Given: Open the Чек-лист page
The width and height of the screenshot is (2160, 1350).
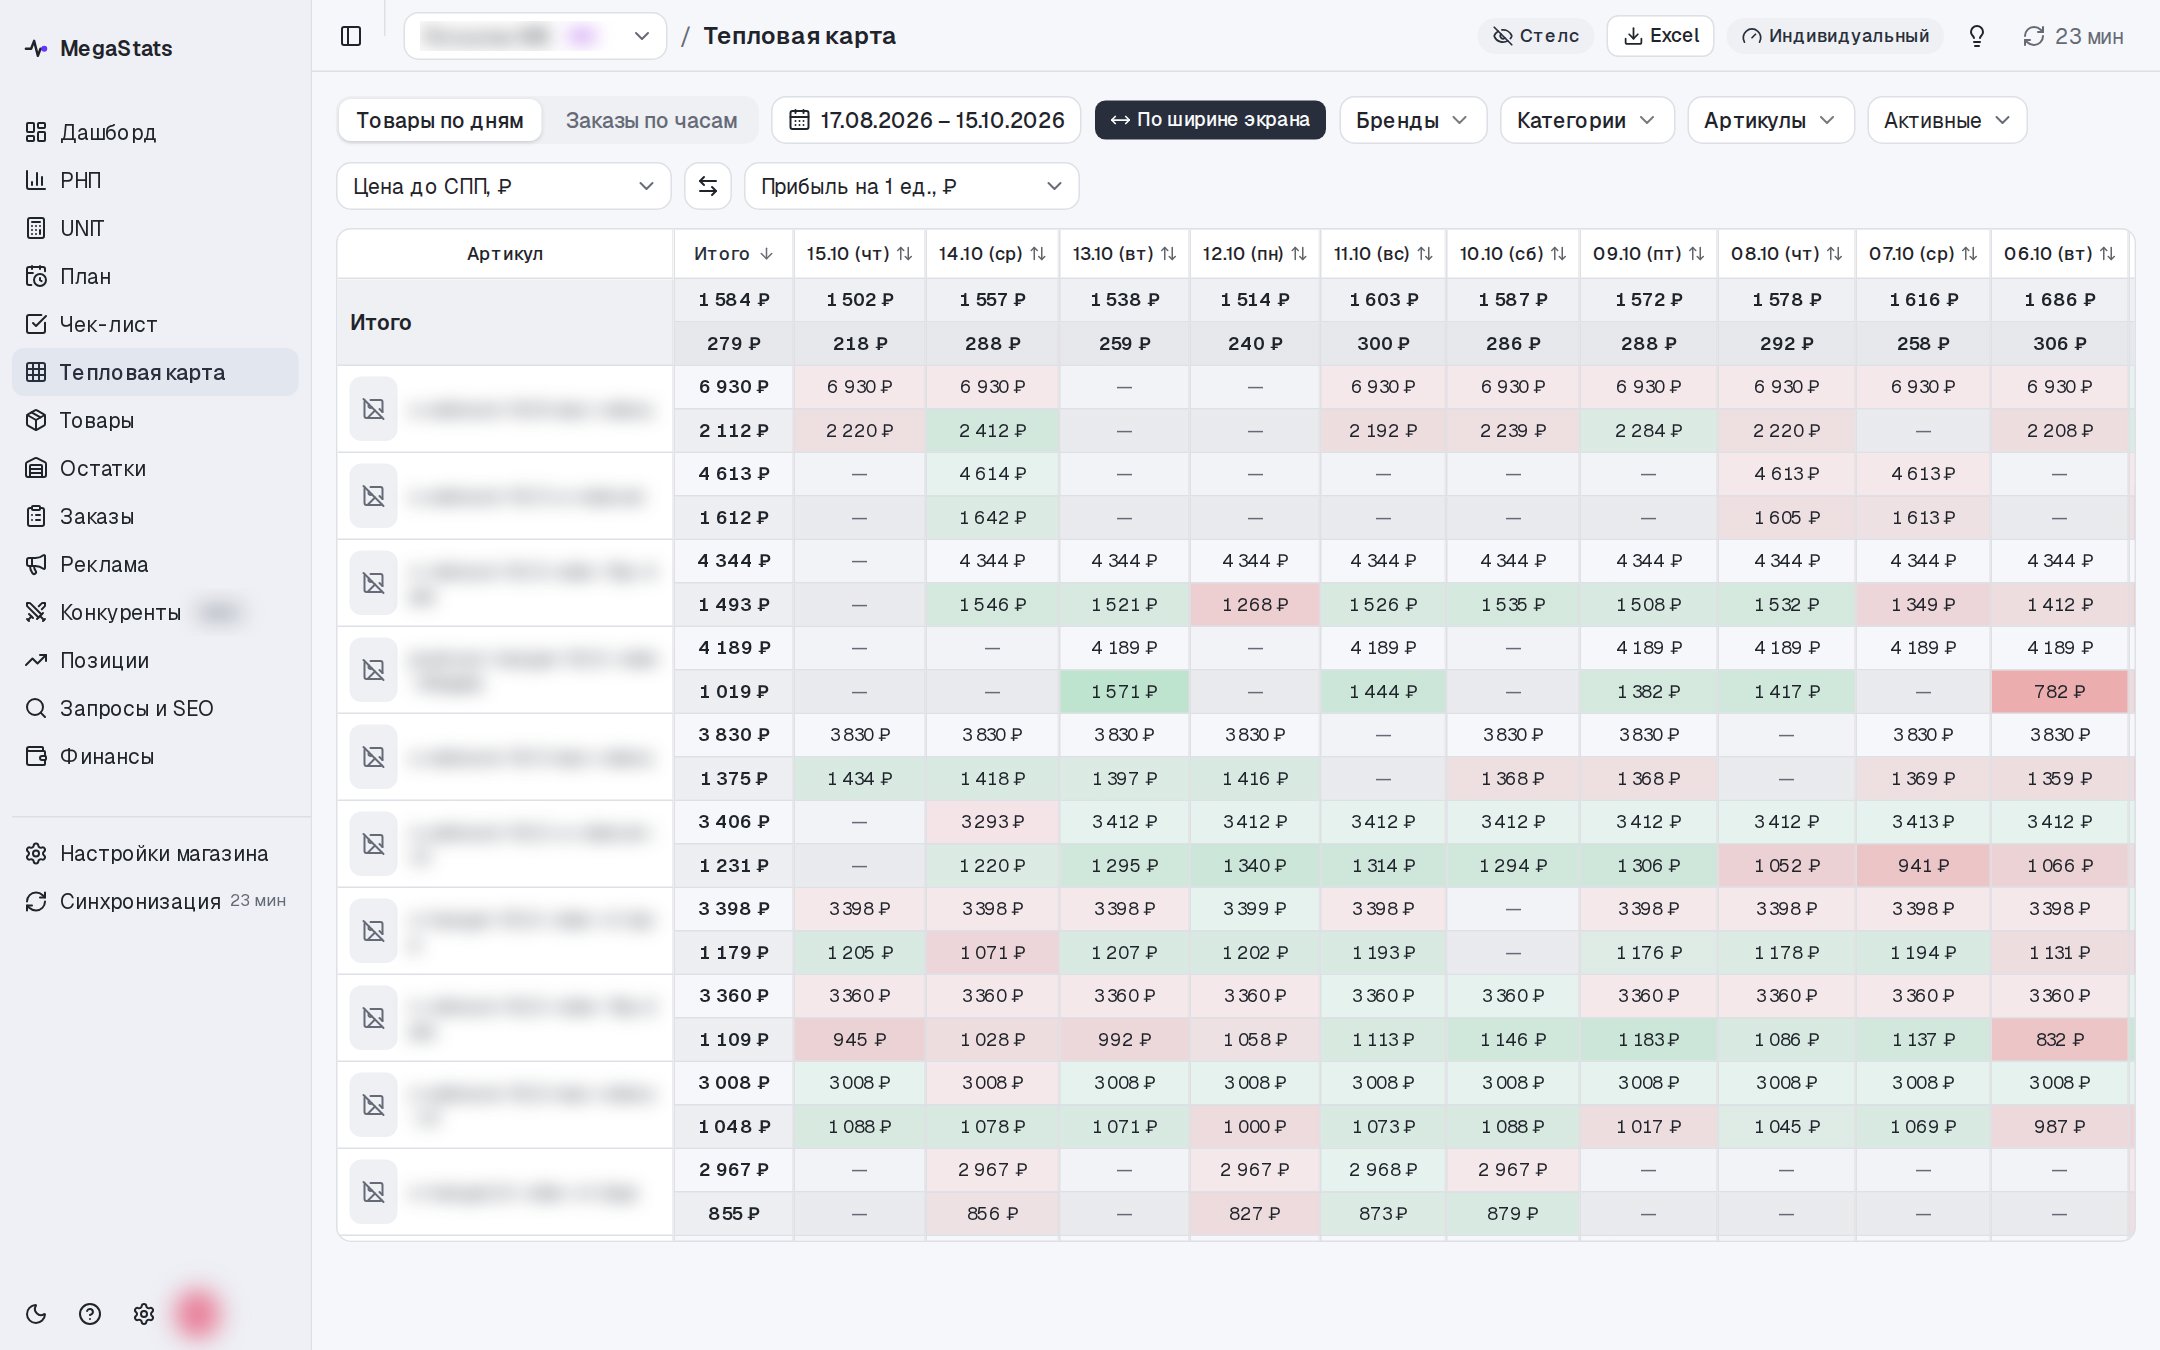Looking at the screenshot, I should pyautogui.click(x=155, y=324).
